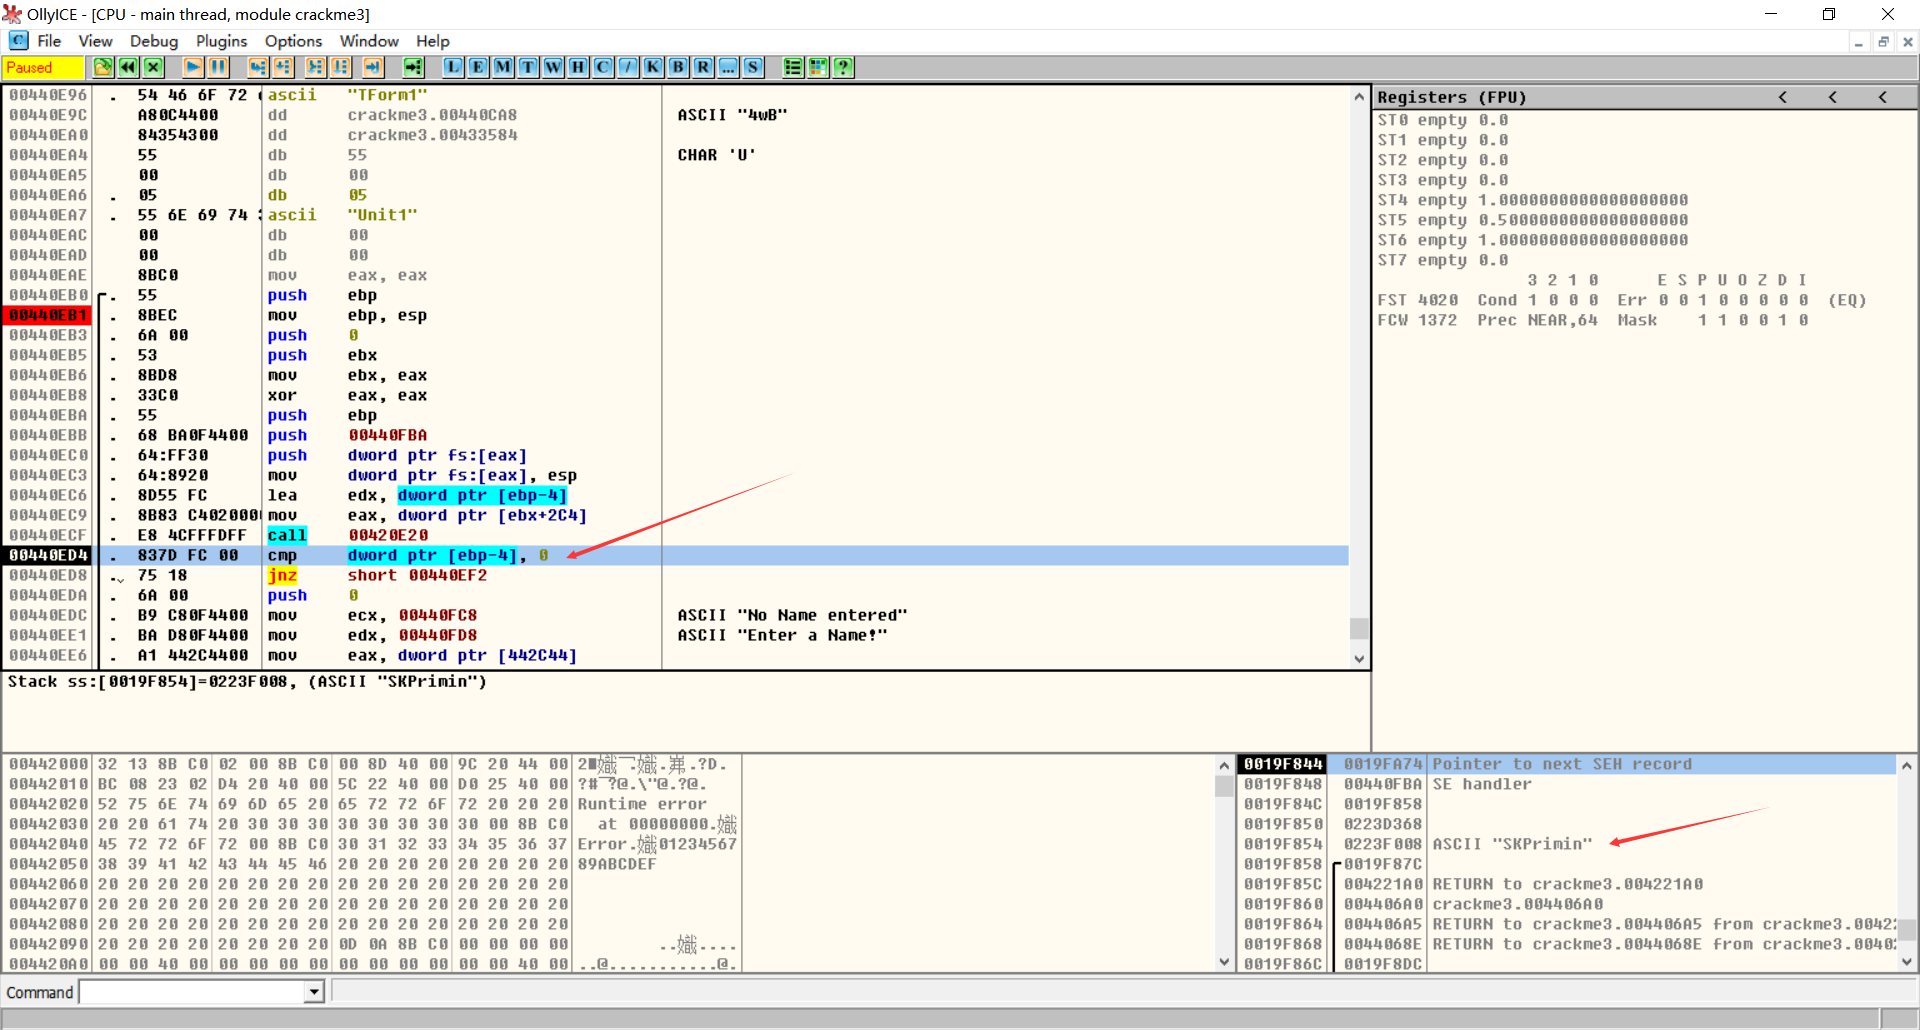
Task: Open the Debug menu
Action: click(x=153, y=41)
